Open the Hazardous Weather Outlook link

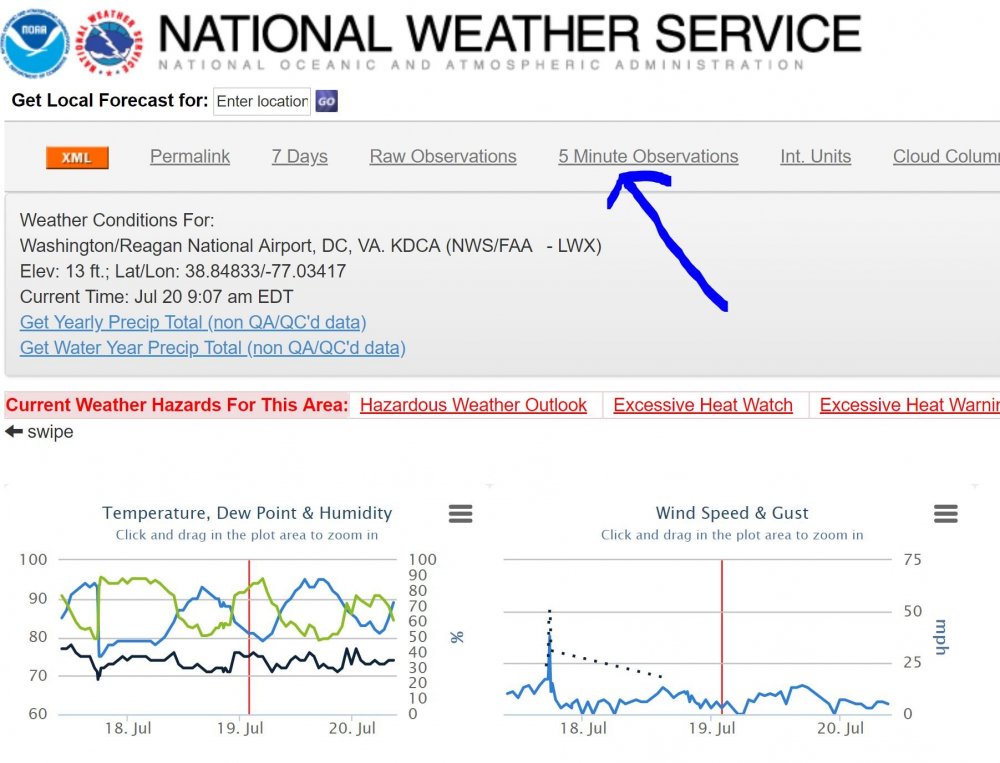[473, 405]
